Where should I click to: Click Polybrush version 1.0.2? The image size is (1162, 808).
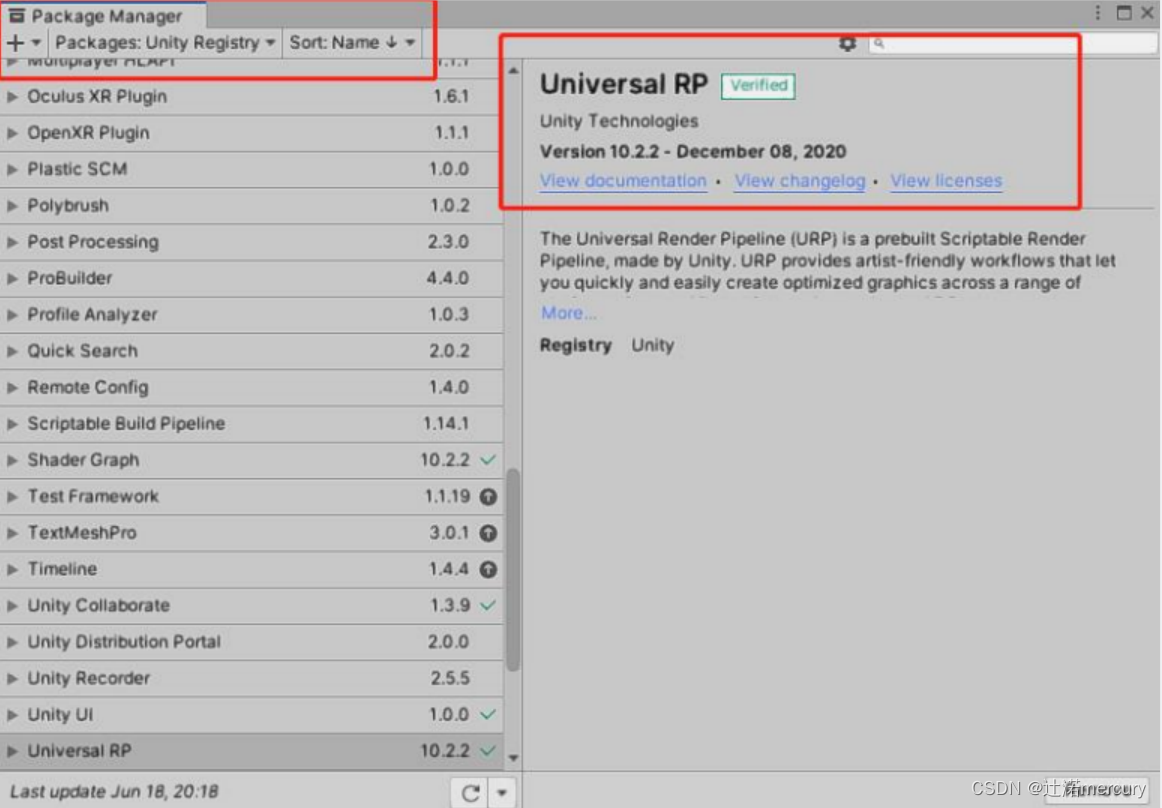[450, 205]
